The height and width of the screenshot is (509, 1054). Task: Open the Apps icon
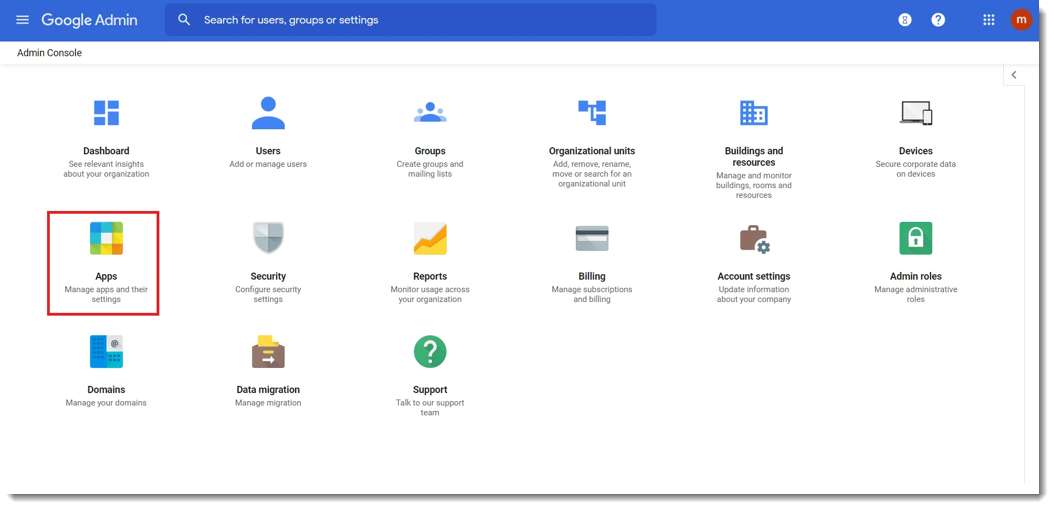click(x=106, y=238)
